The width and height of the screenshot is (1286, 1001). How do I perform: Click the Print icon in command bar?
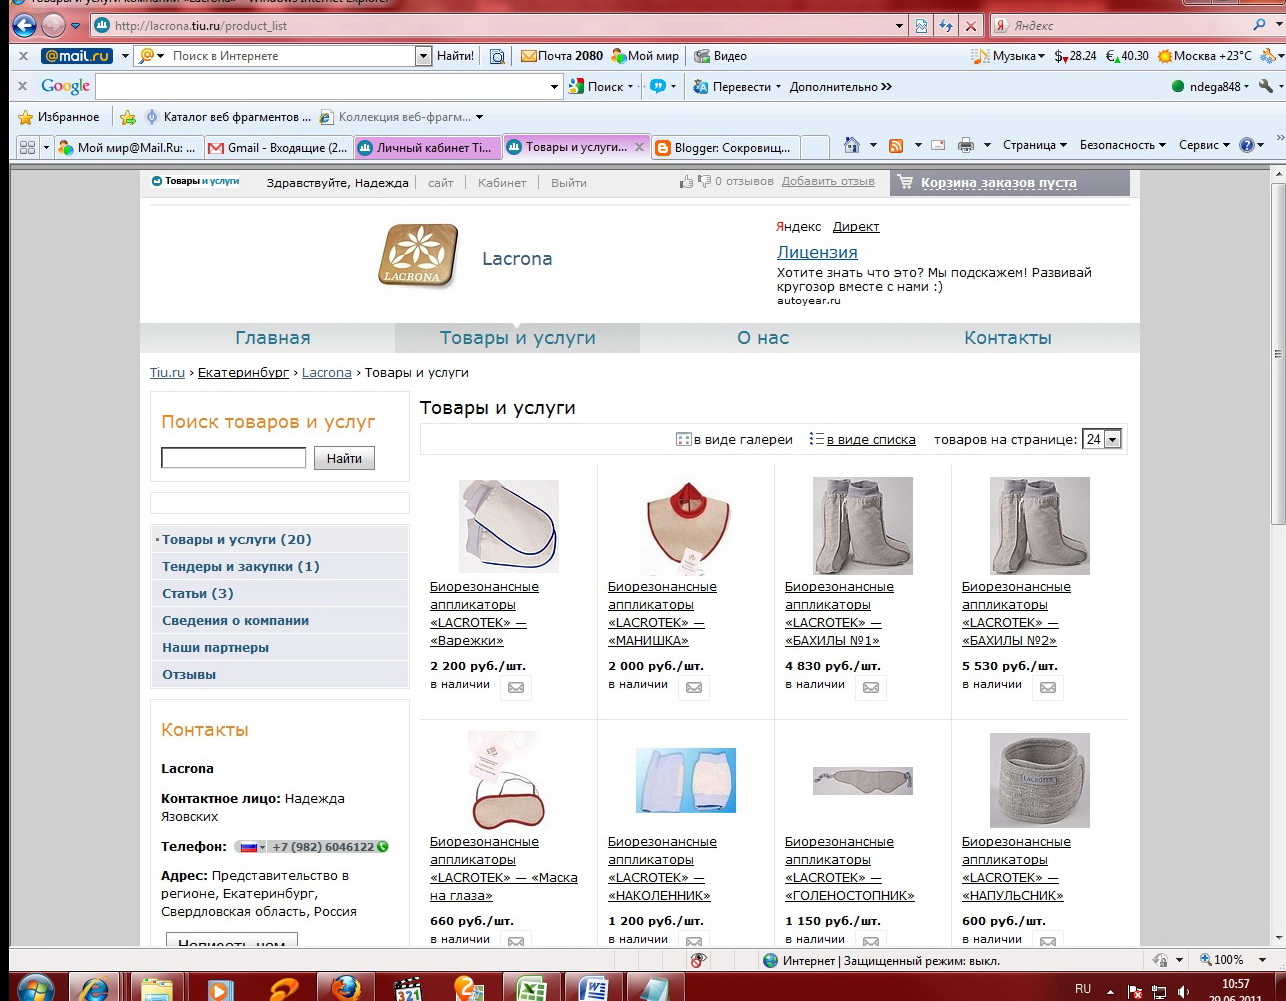point(965,145)
